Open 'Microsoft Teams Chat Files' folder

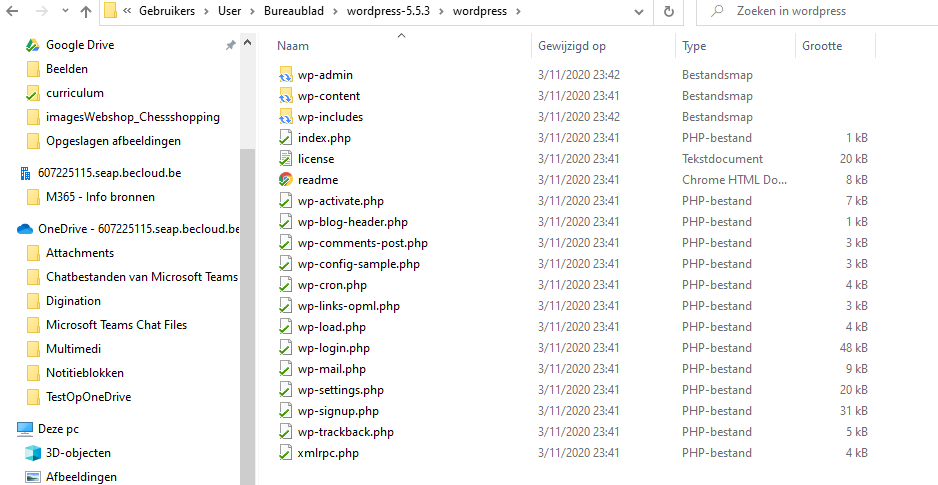116,325
